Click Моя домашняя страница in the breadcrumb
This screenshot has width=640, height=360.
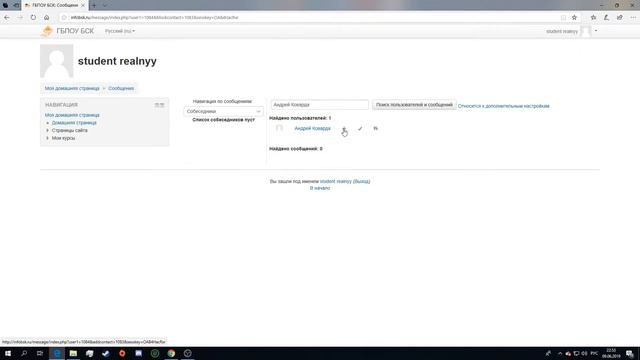[72, 88]
